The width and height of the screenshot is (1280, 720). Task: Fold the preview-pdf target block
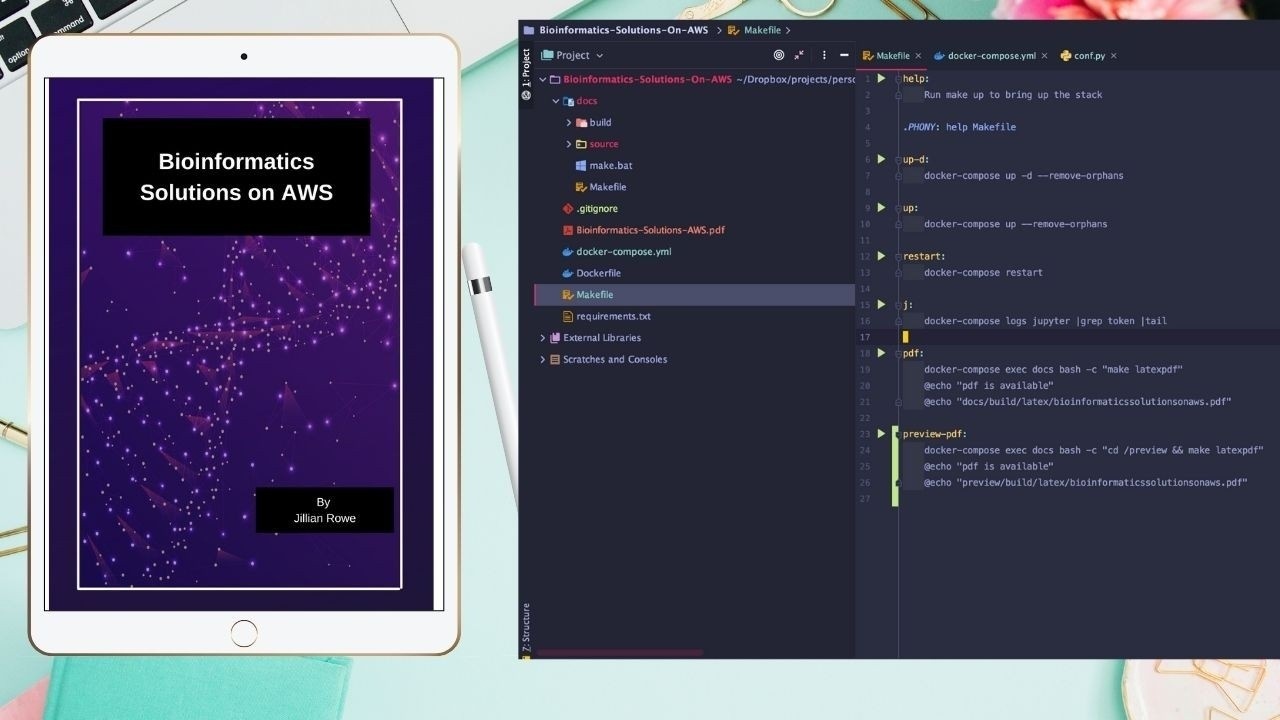(x=898, y=434)
